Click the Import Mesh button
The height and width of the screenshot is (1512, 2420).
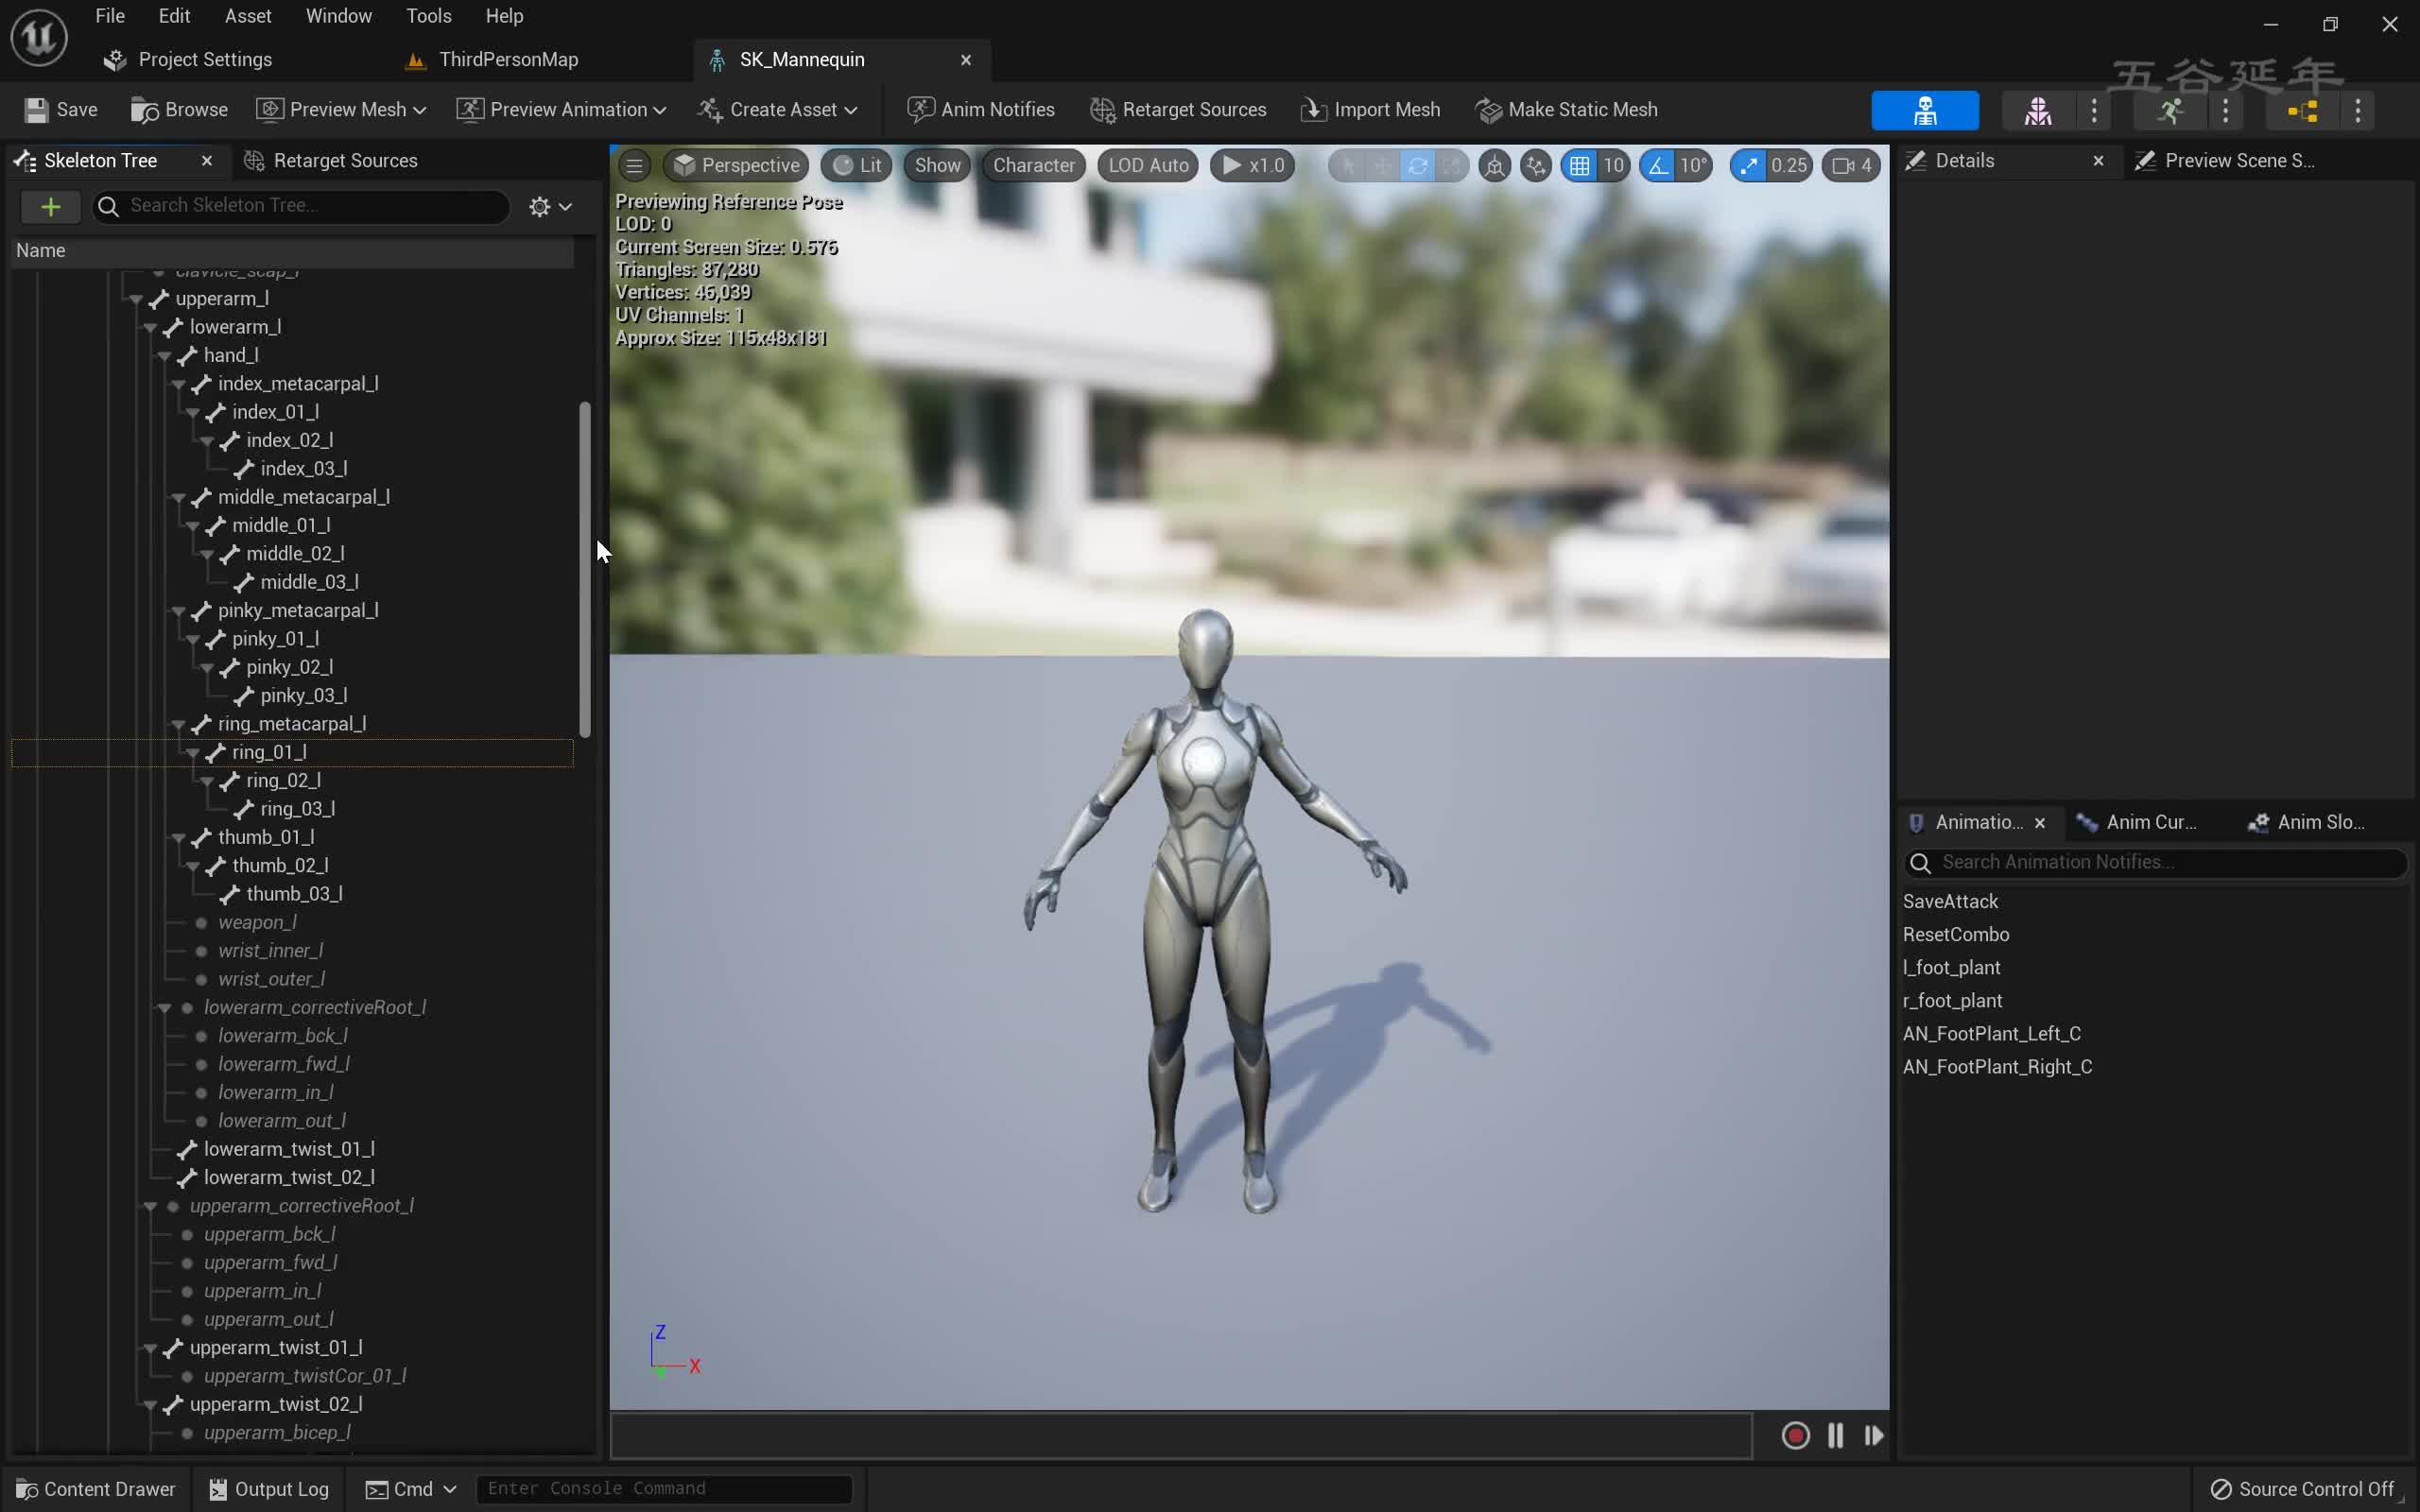click(x=1369, y=110)
